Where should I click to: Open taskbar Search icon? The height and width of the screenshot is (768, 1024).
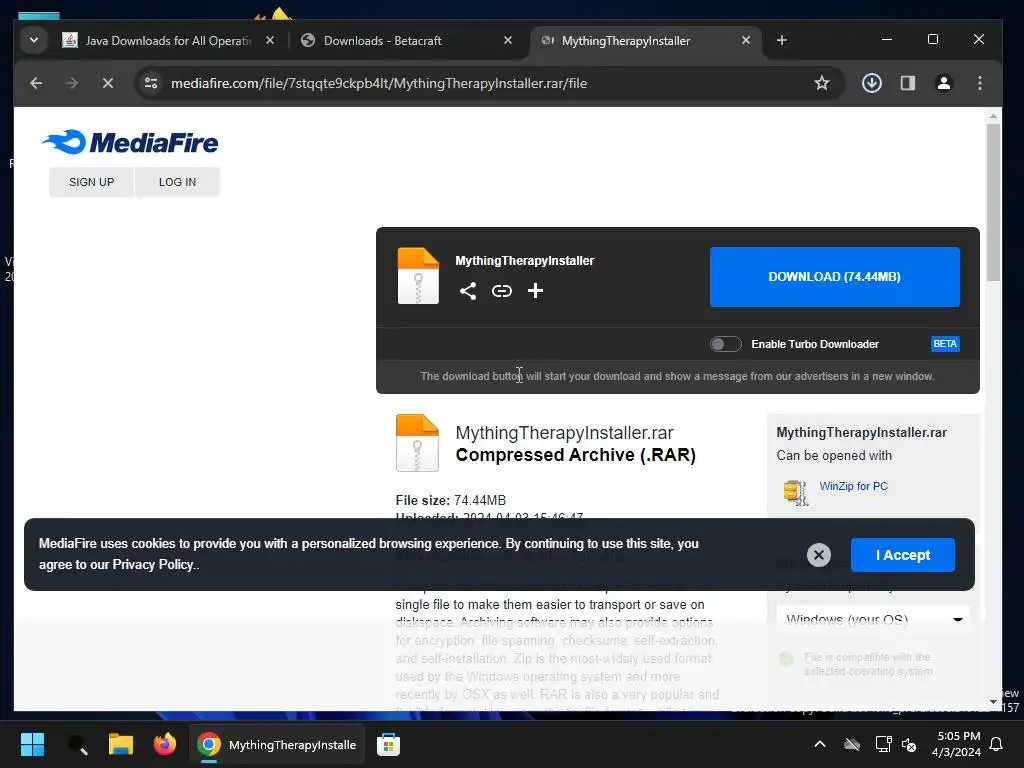coord(78,744)
